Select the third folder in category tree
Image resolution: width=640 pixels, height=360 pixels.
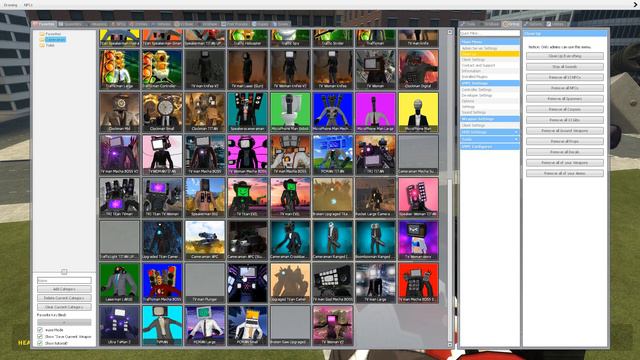47,45
